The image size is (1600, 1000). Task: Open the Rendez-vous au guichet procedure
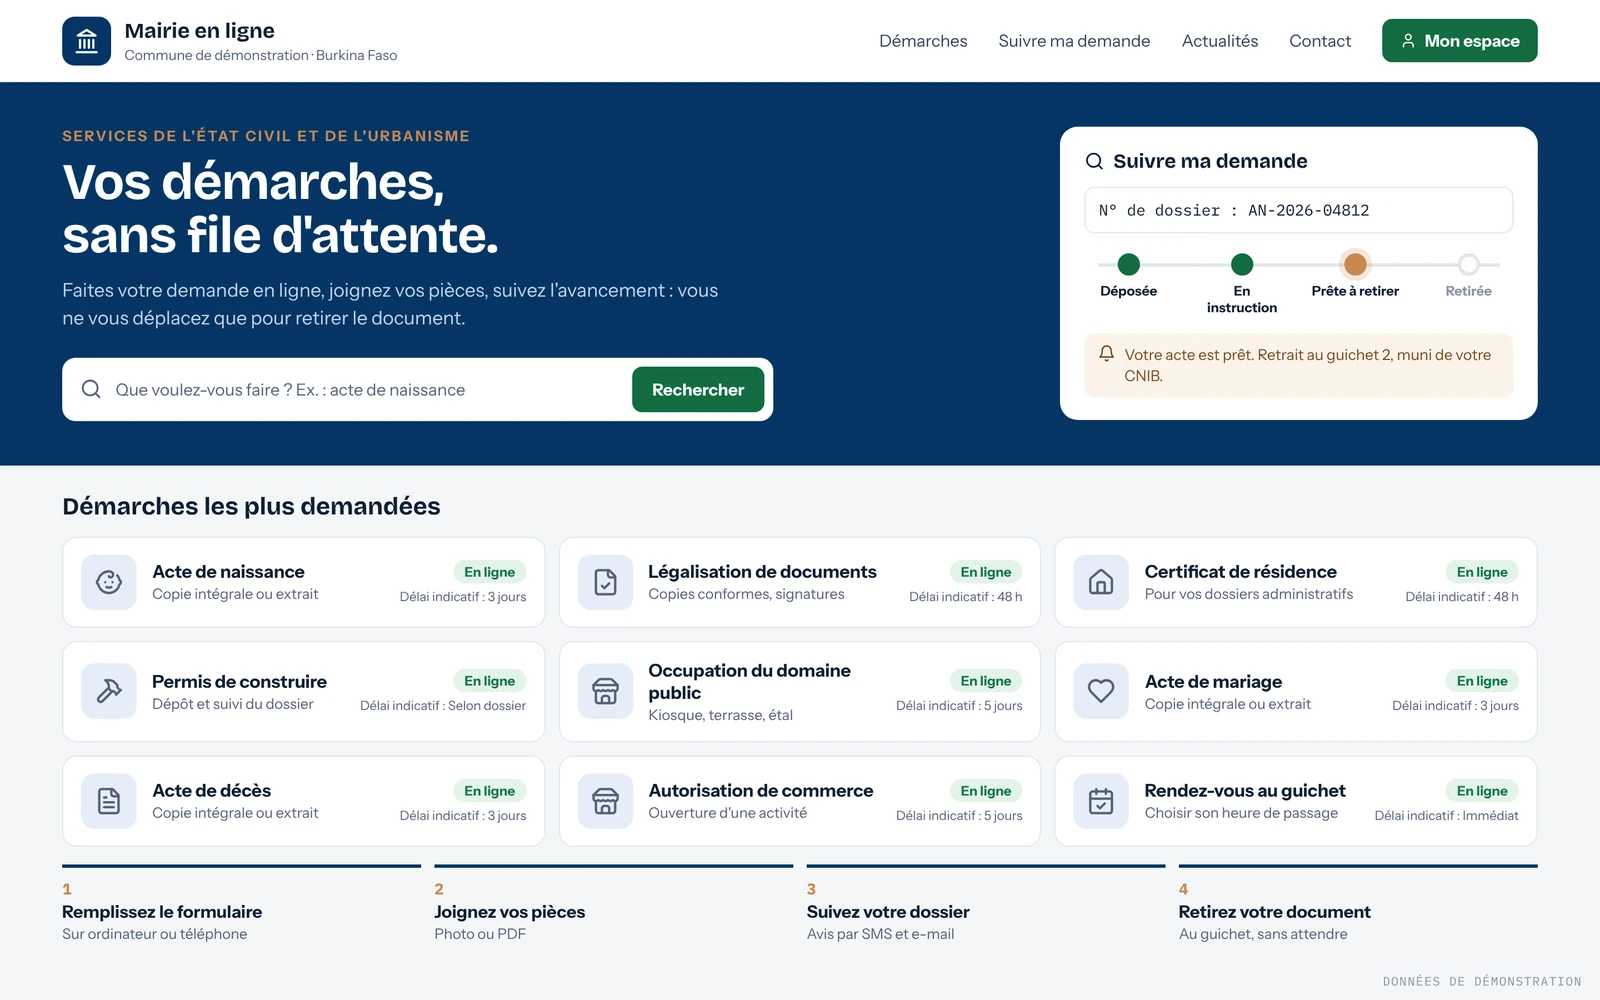[x=1296, y=801]
